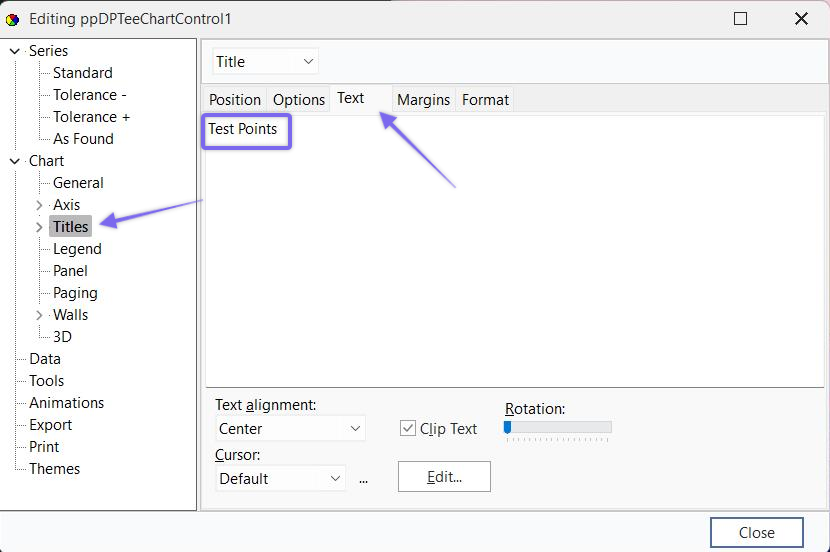Click the Rotation slider track
The image size is (830, 552).
[x=560, y=427]
